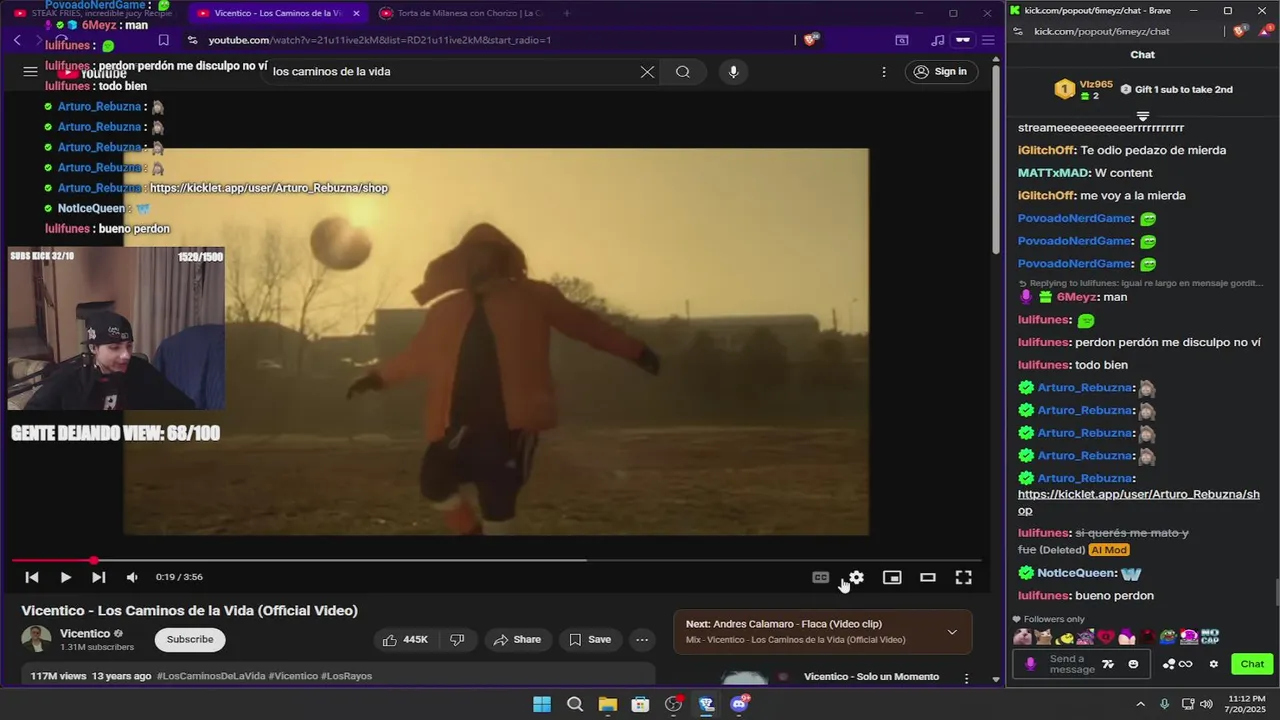1280x720 pixels.
Task: Like the video with 445K likes
Action: point(405,640)
